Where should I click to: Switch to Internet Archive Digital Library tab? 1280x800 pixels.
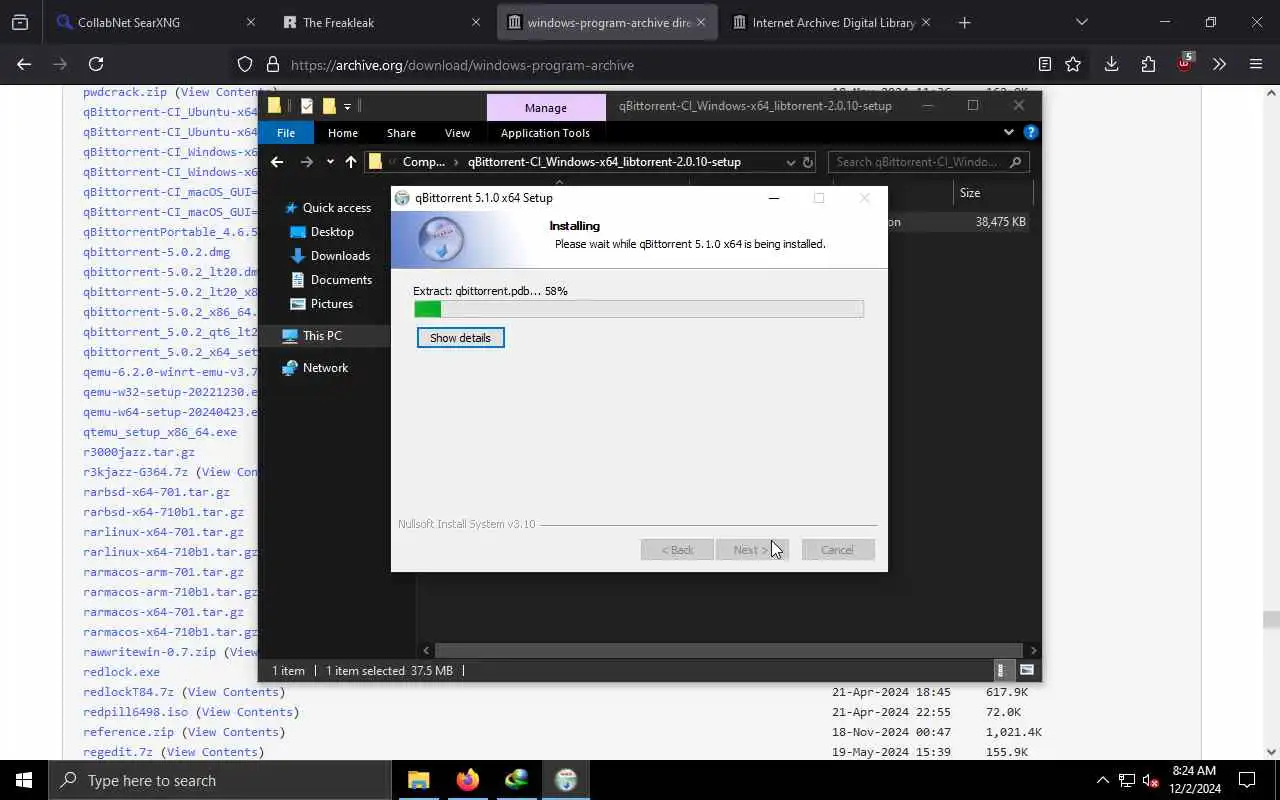point(832,22)
